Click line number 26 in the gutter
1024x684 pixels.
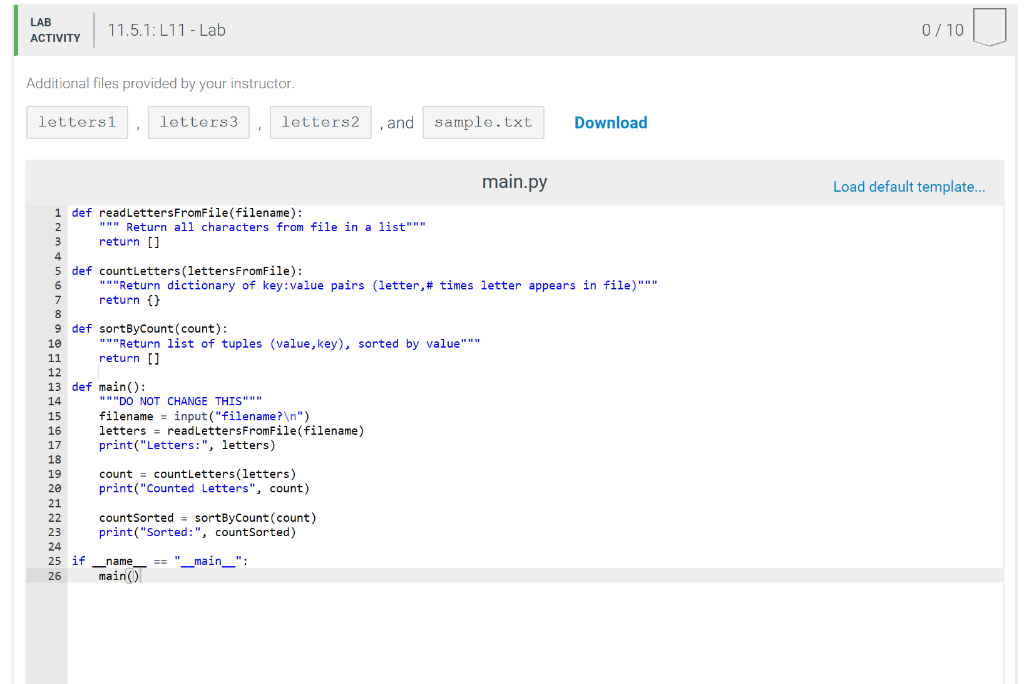click(54, 576)
